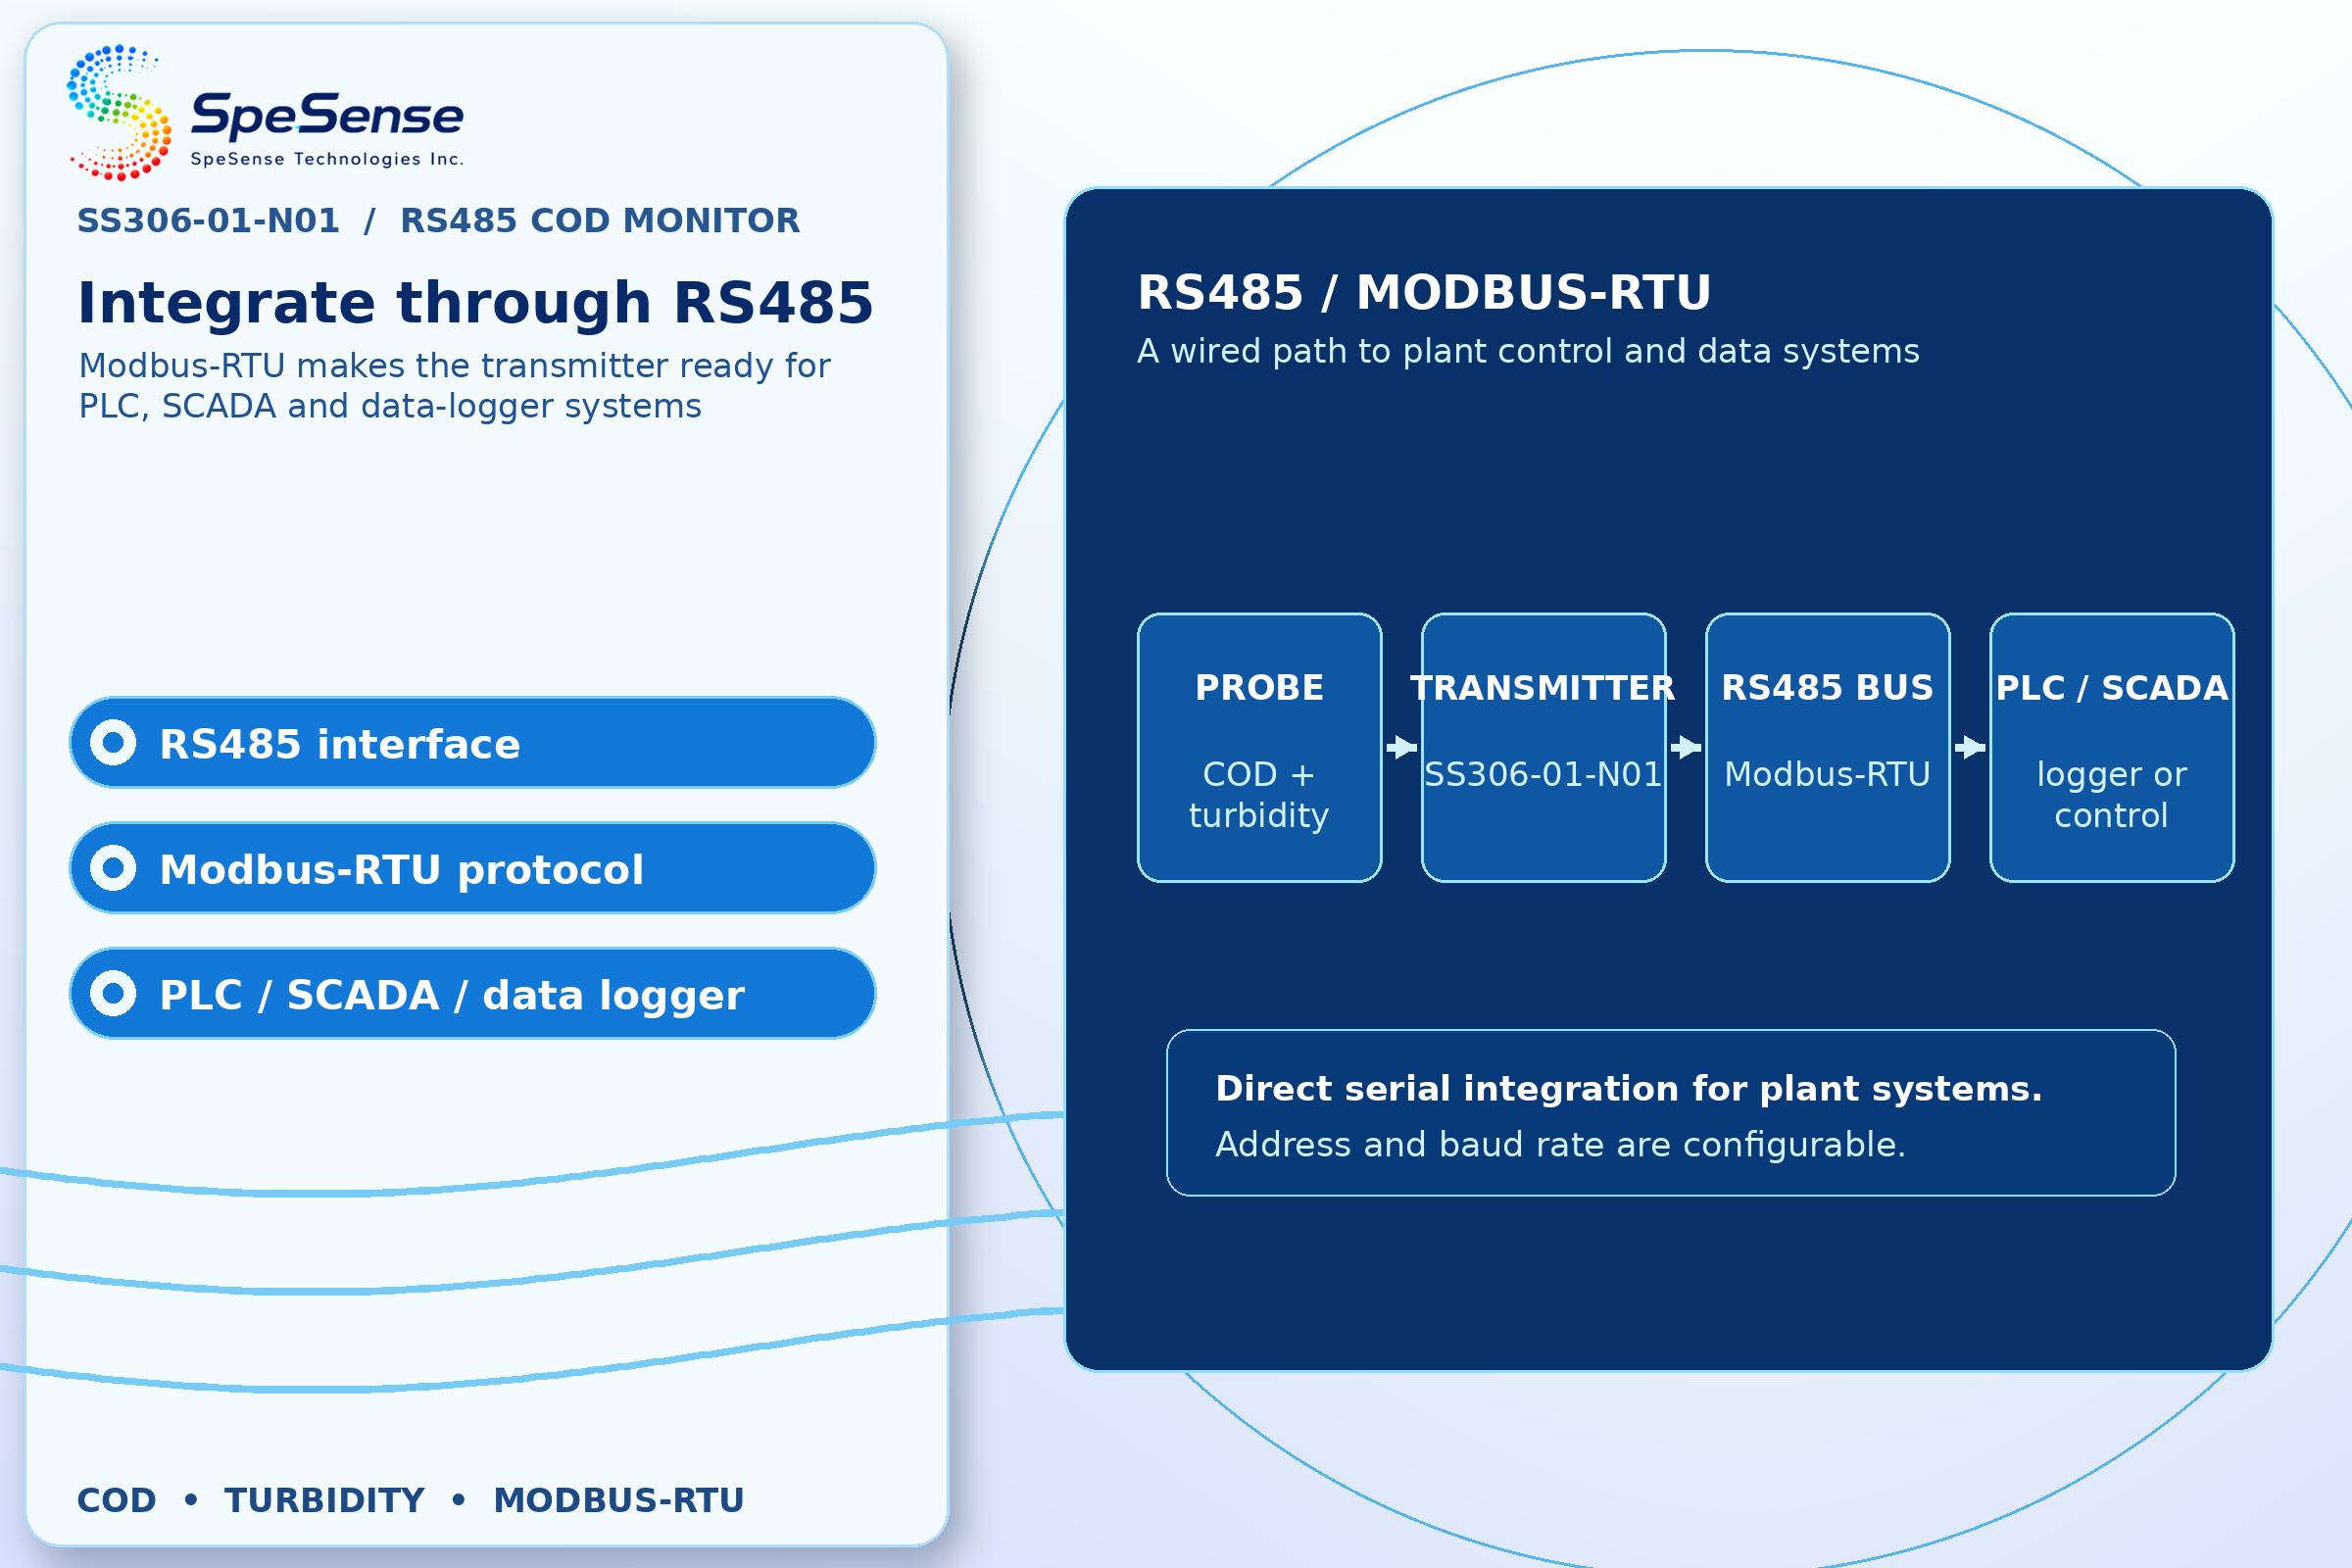This screenshot has height=1568, width=2352.
Task: Click 'Modbus-RTU' text in RS485 BUS block
Action: [1828, 774]
